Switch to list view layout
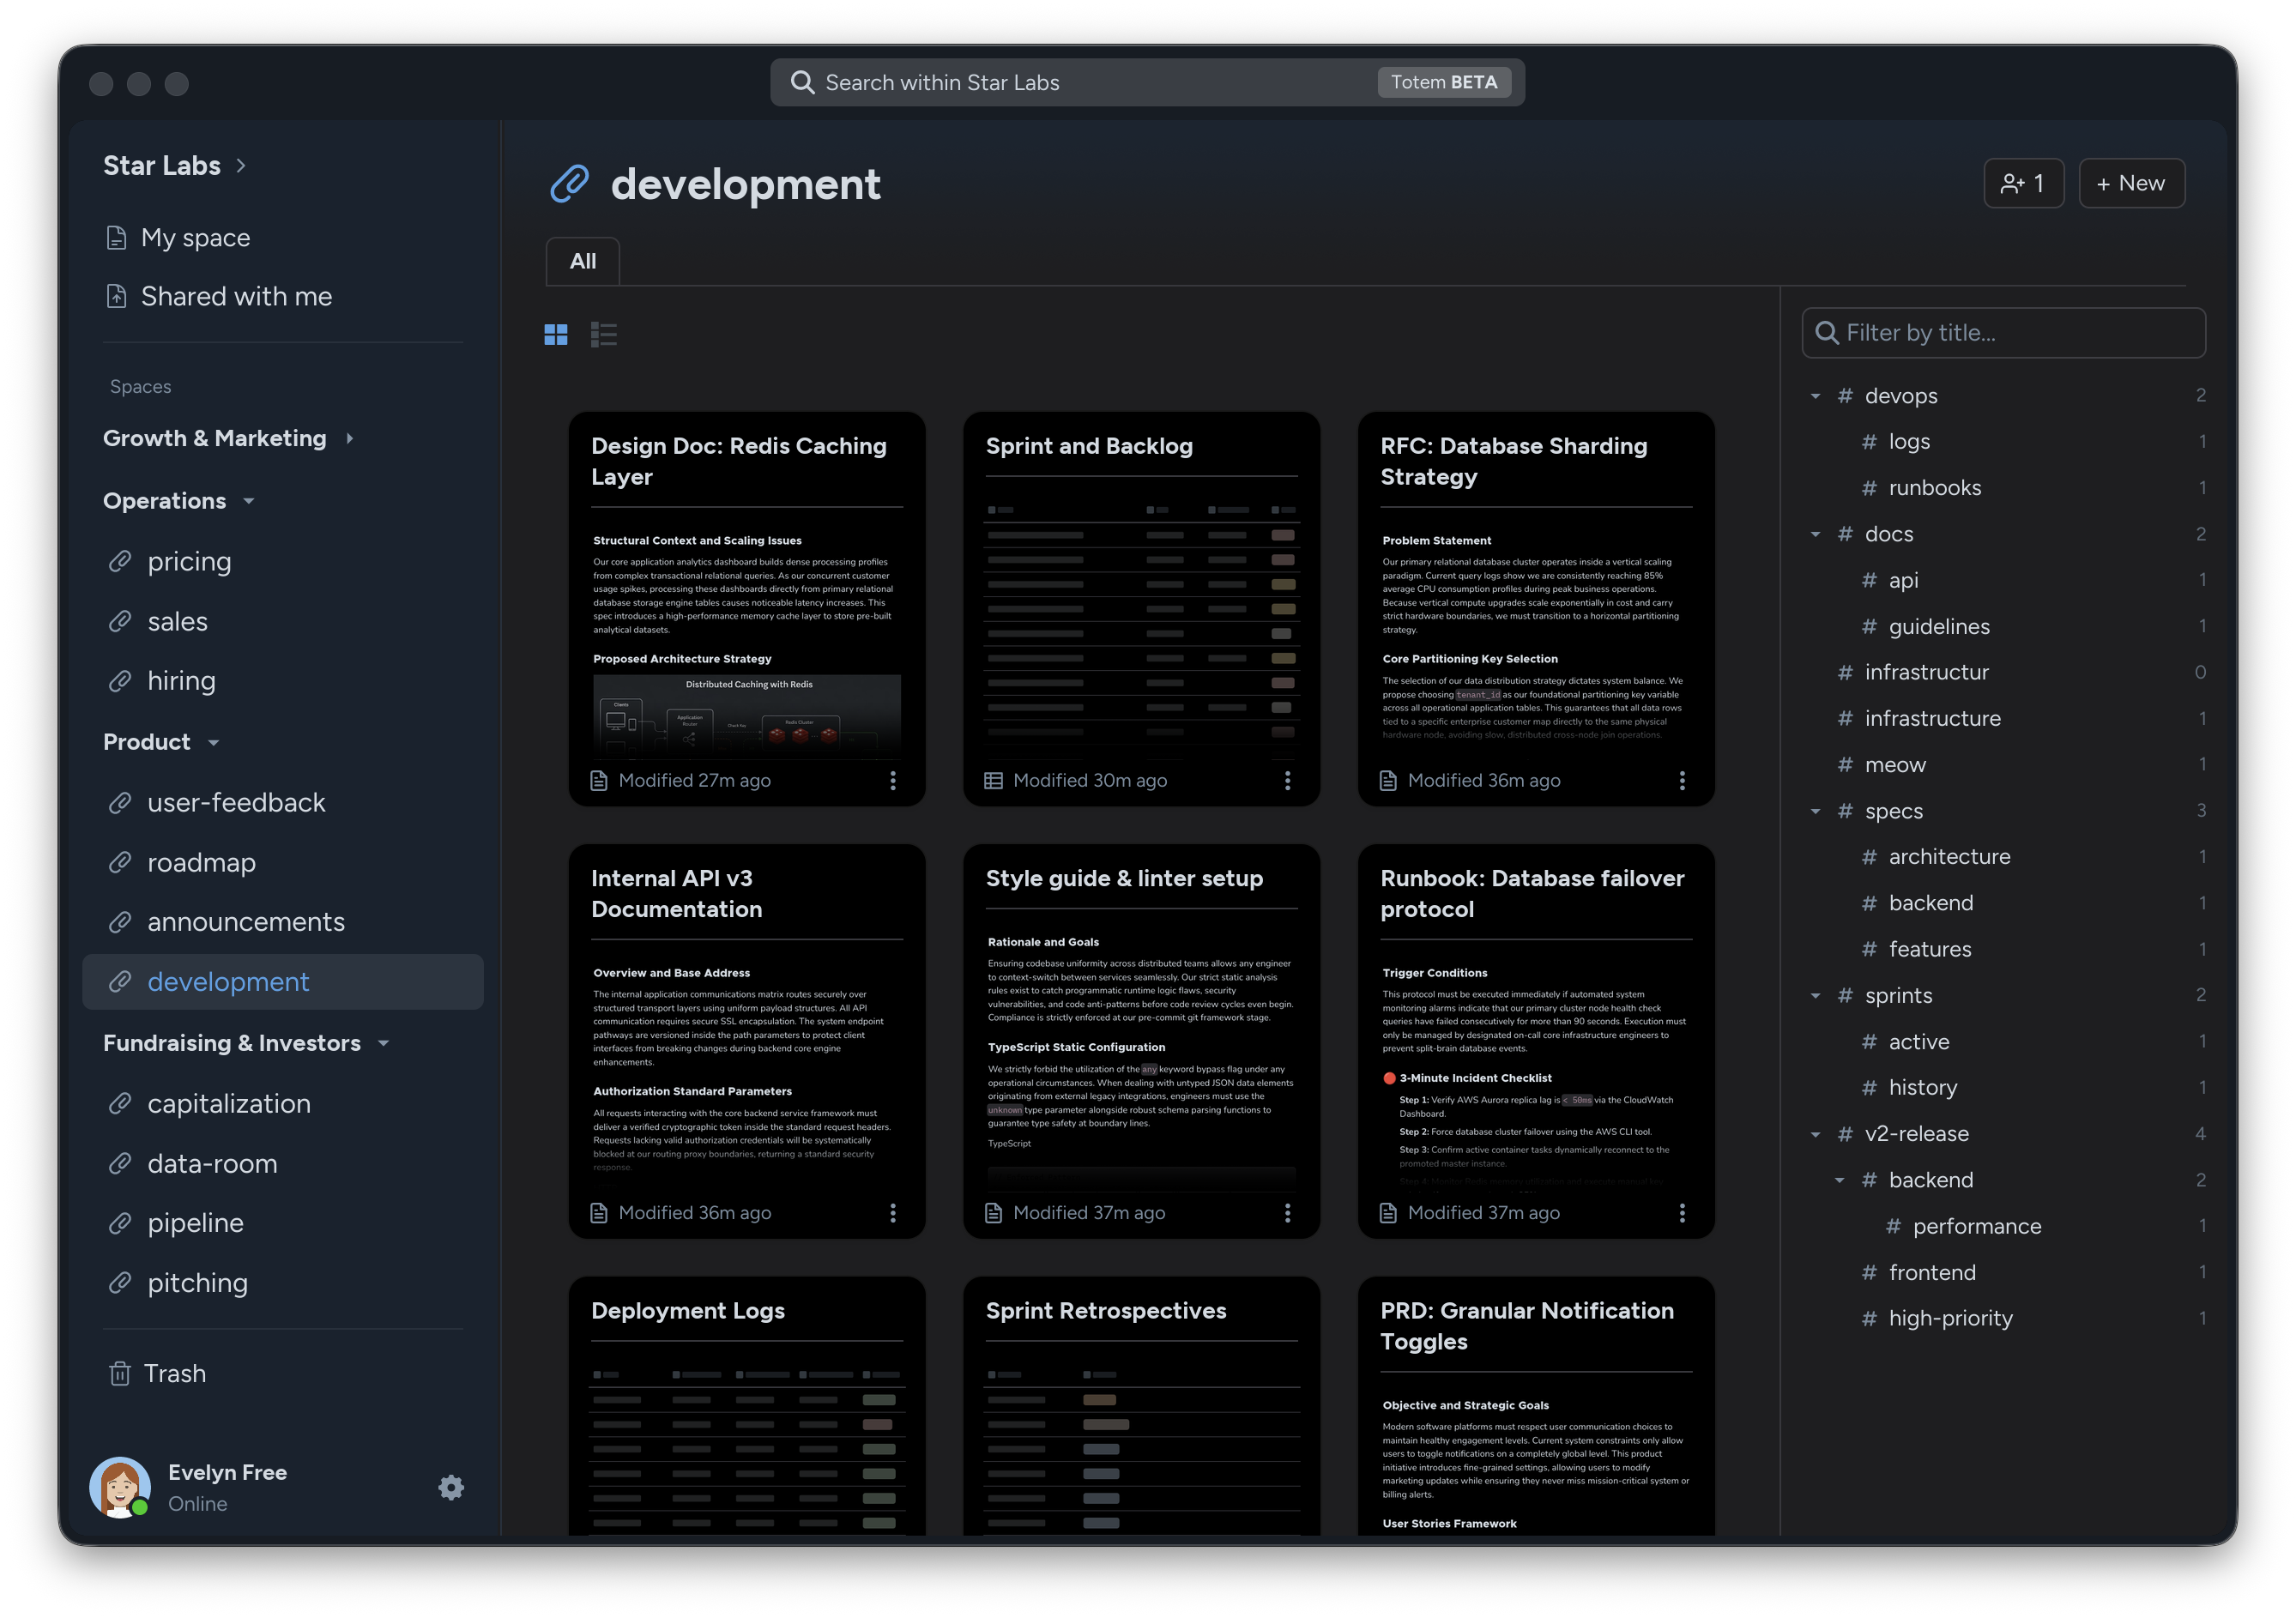The width and height of the screenshot is (2296, 1618). coord(603,334)
